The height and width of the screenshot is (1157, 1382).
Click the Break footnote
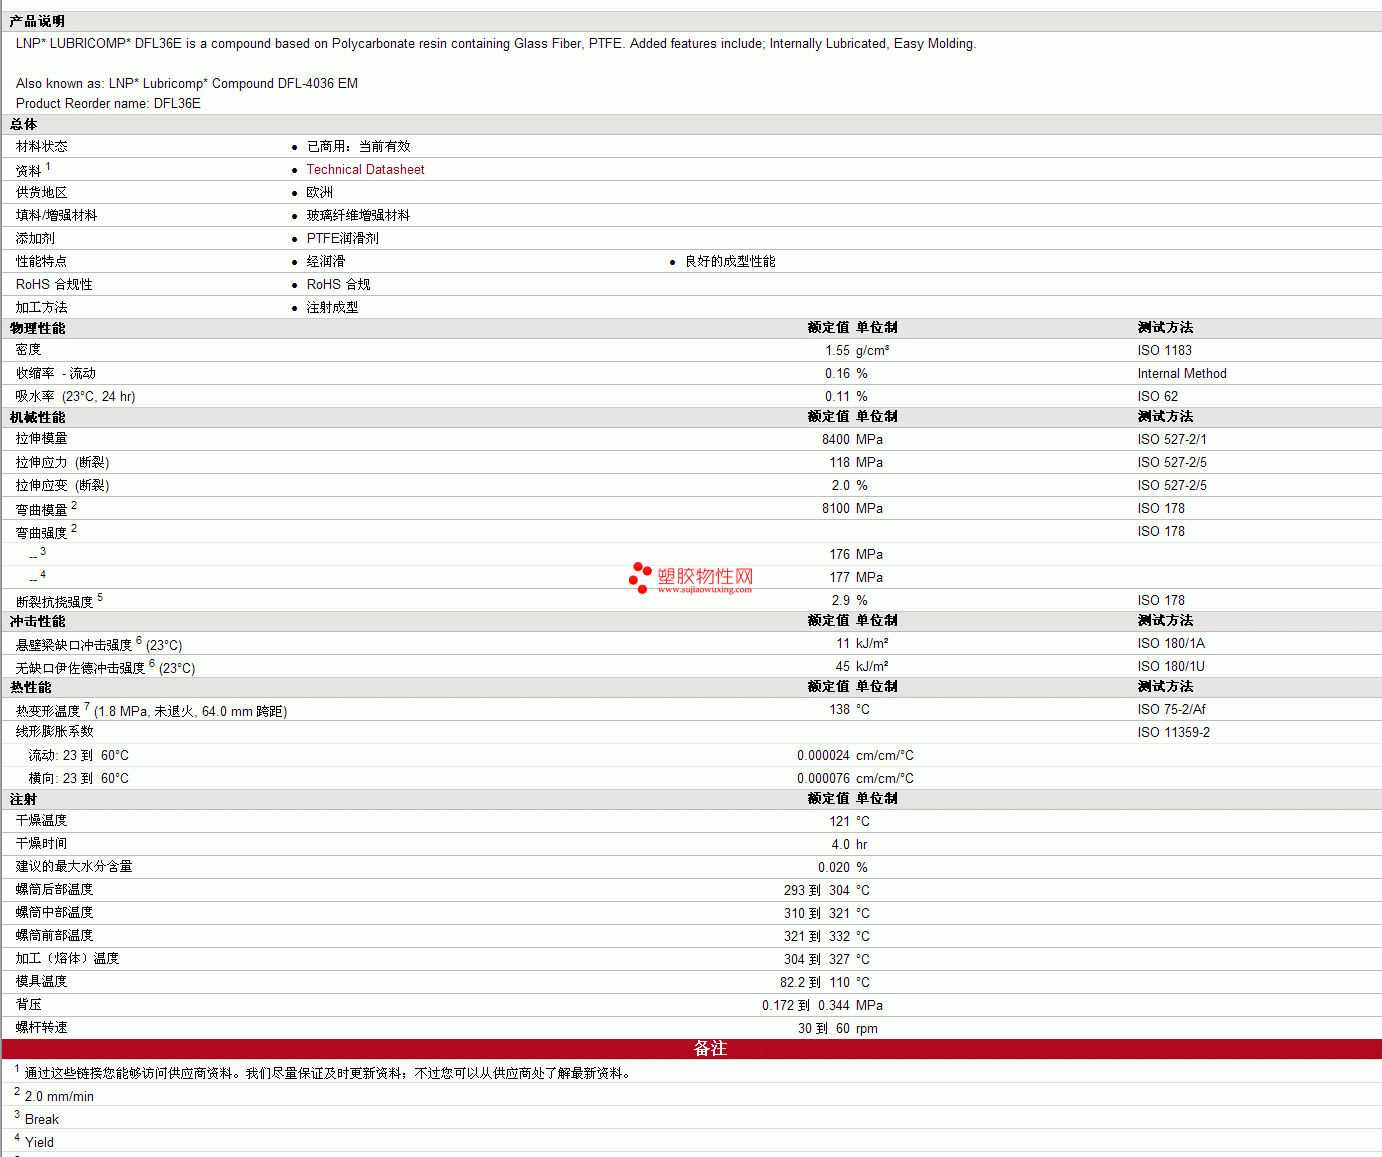tap(42, 1120)
